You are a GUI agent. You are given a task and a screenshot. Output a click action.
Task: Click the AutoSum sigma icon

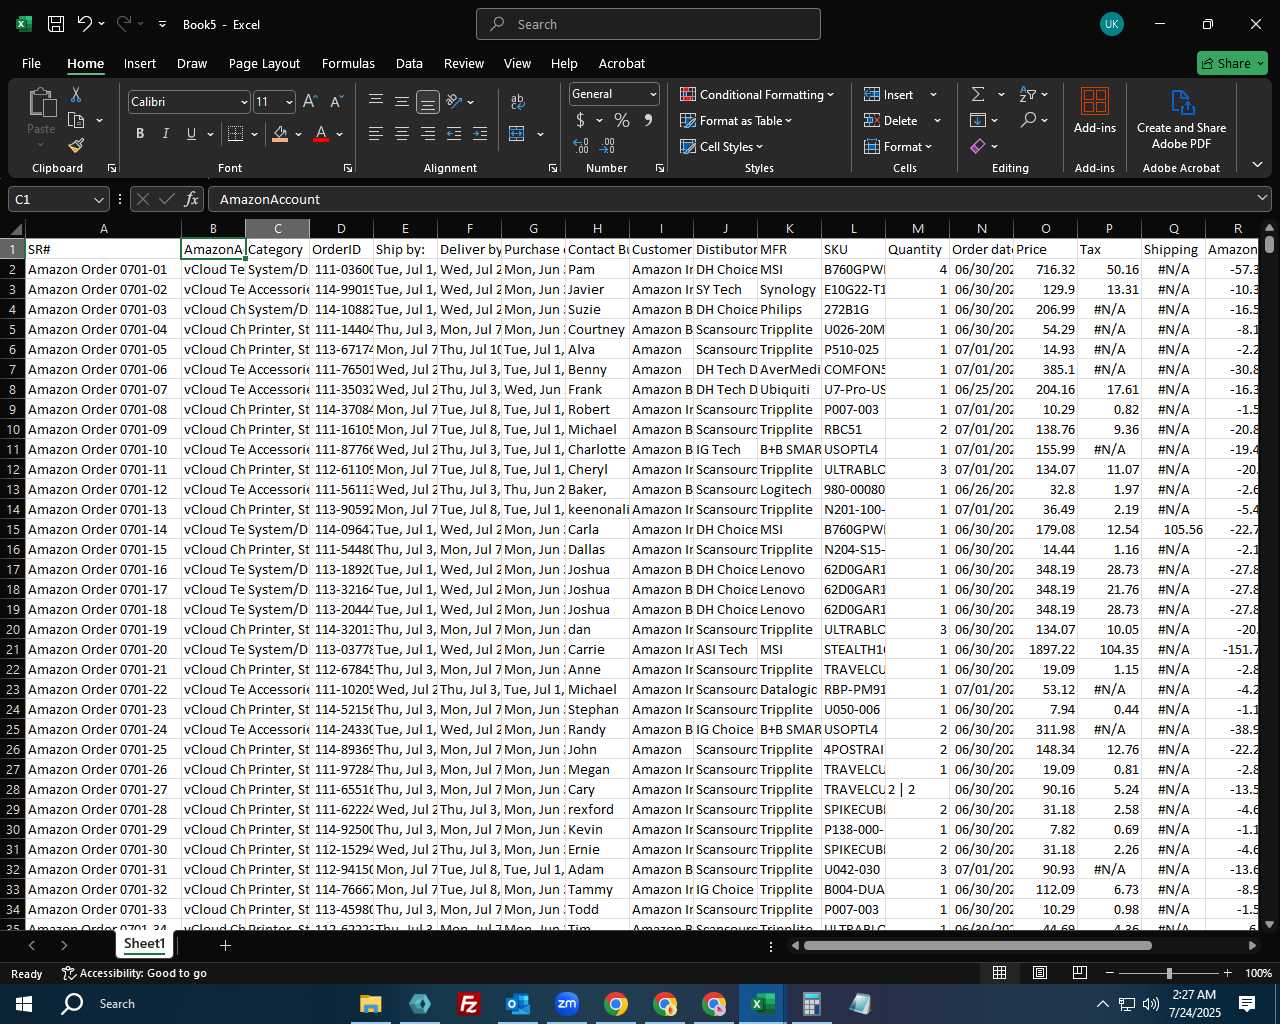978,94
